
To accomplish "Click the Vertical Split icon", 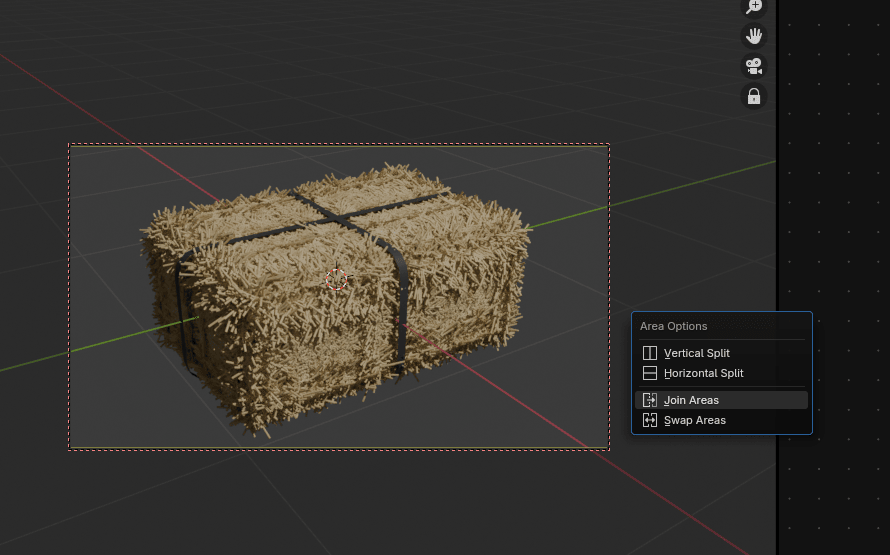I will point(650,353).
